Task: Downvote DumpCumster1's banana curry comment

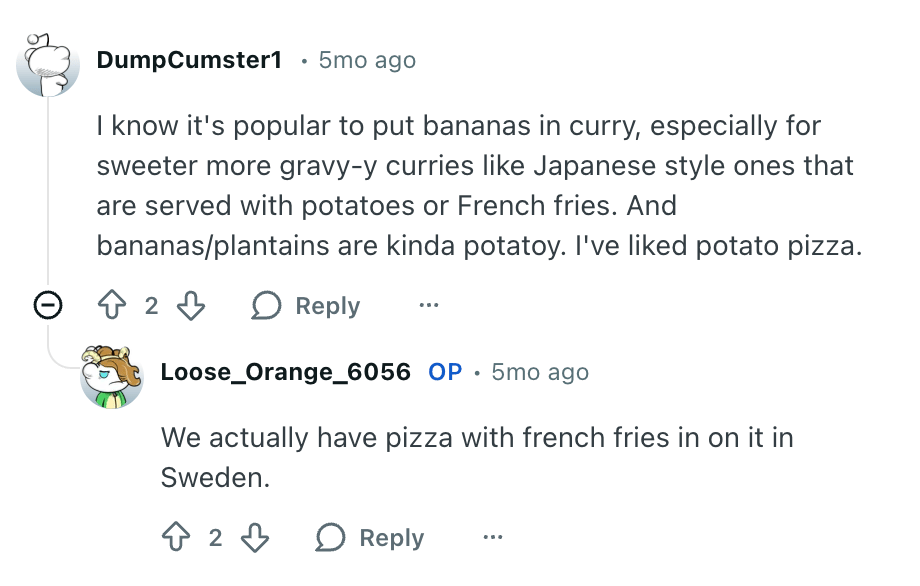Action: pos(190,305)
